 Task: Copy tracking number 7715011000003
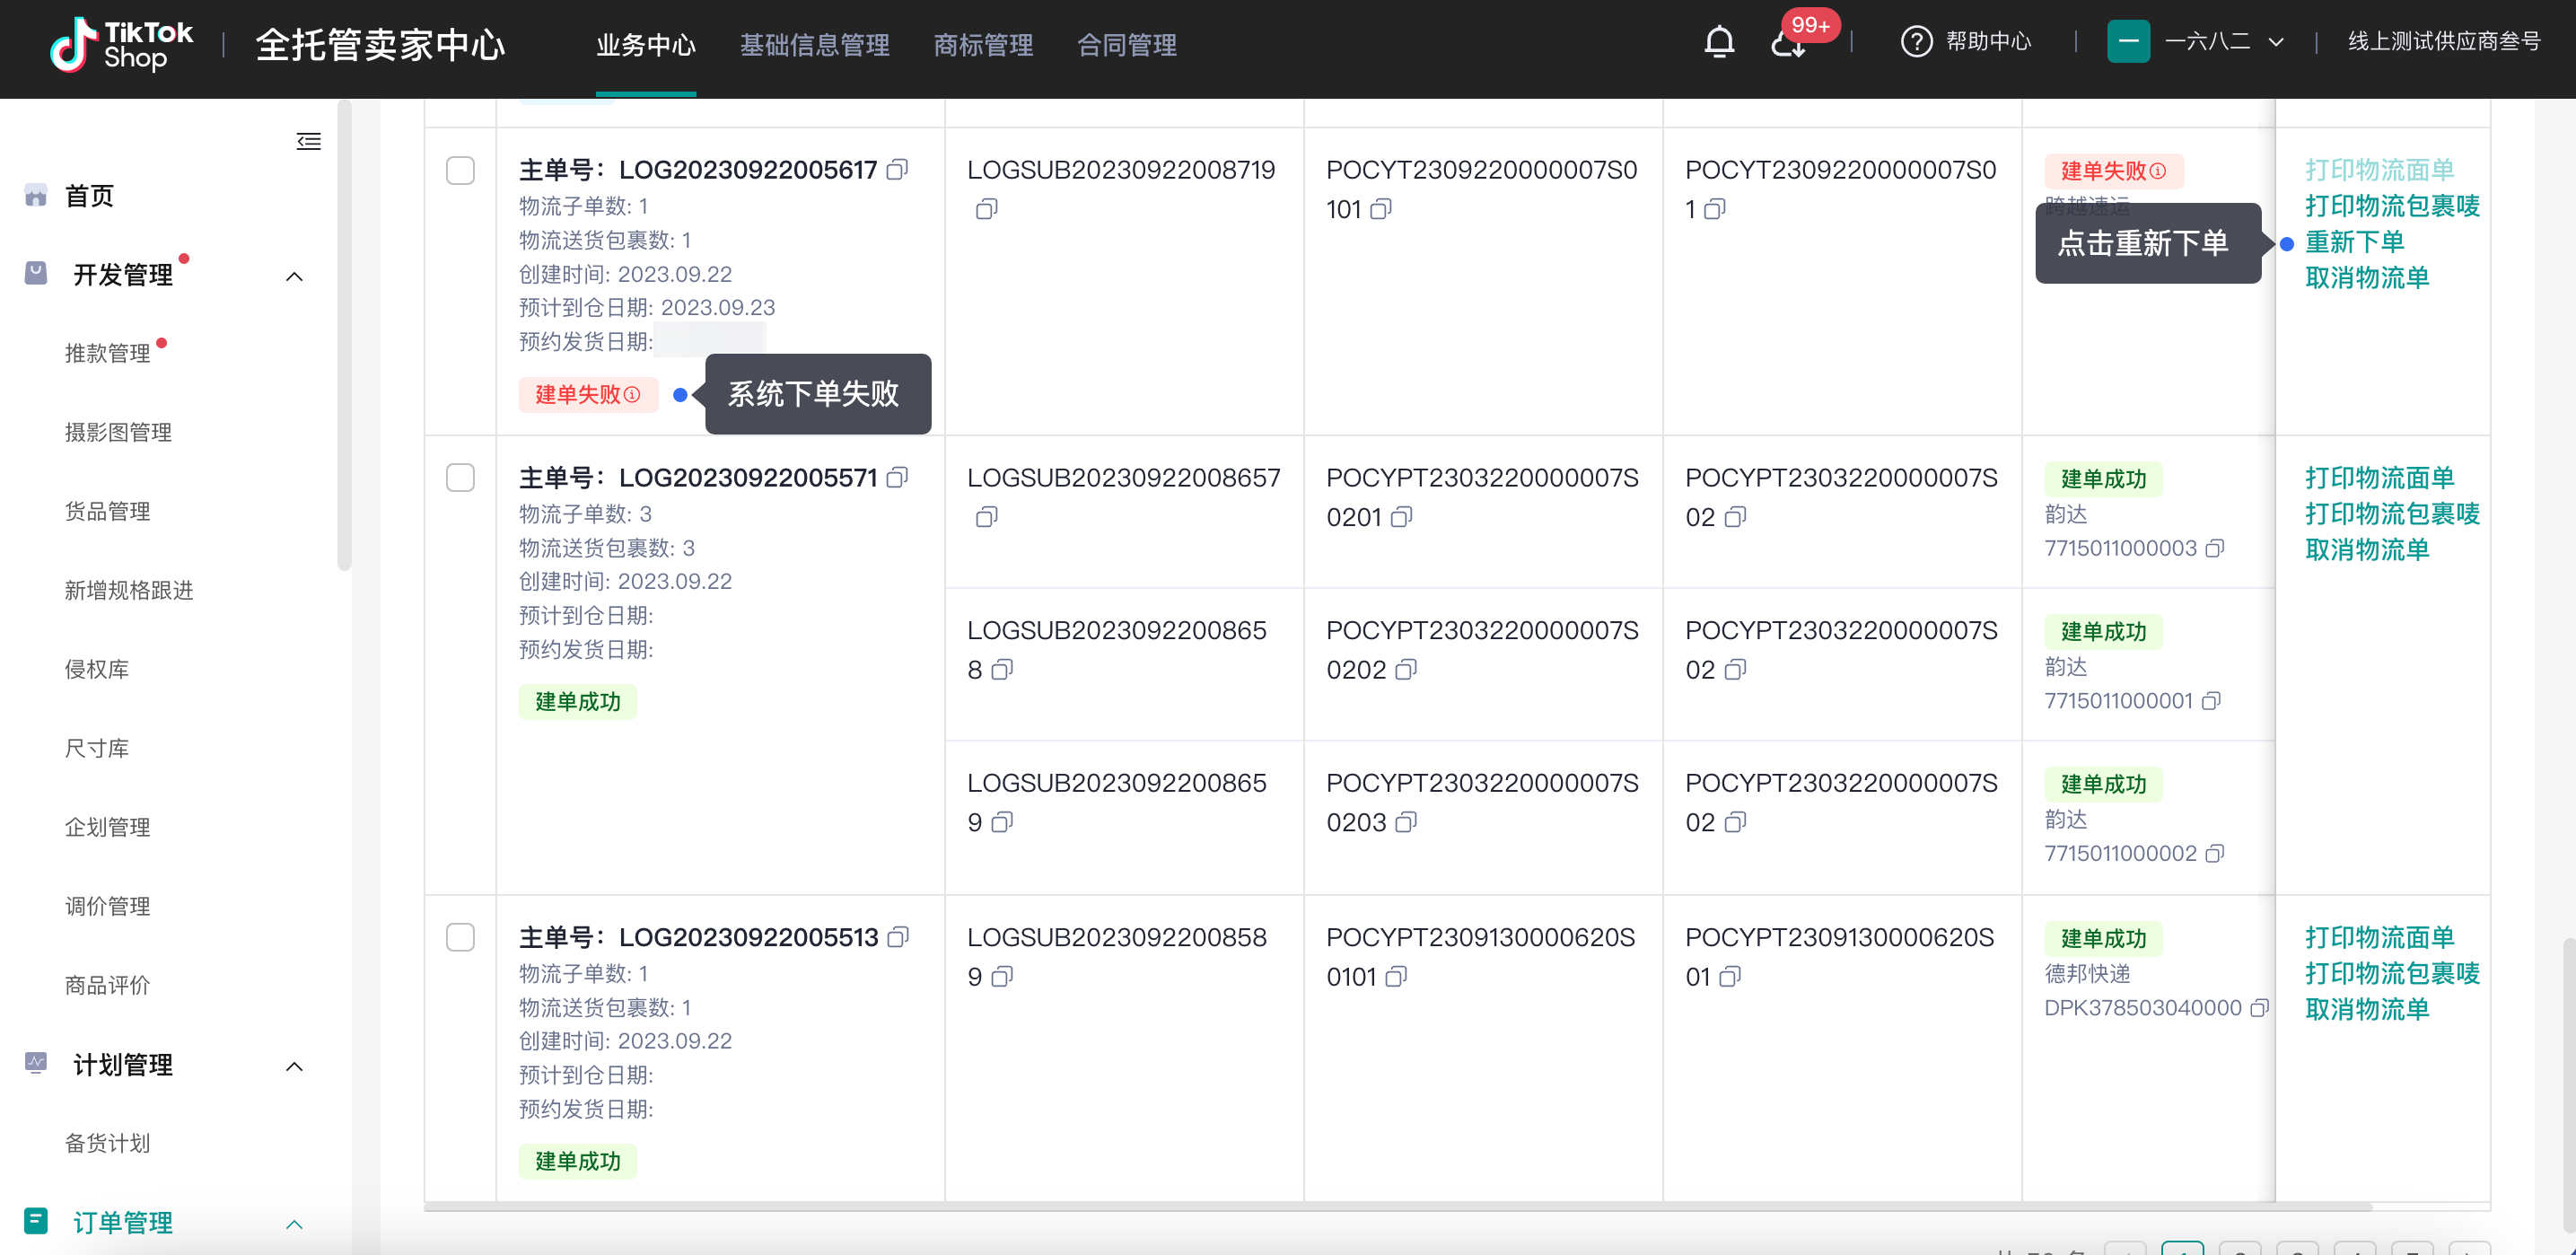point(2215,548)
